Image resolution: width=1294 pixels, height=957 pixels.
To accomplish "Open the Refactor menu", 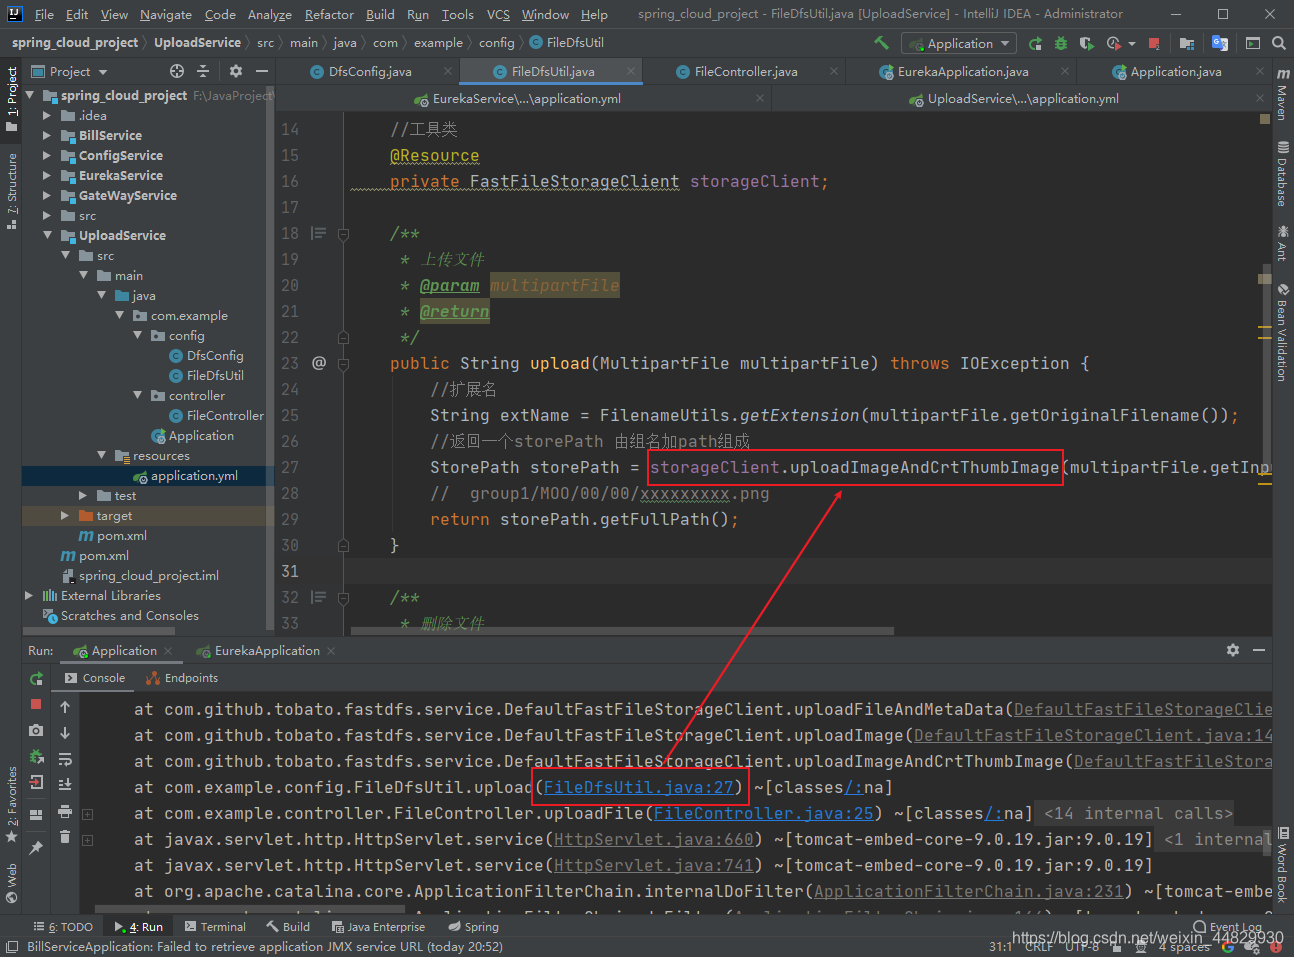I will tap(329, 14).
